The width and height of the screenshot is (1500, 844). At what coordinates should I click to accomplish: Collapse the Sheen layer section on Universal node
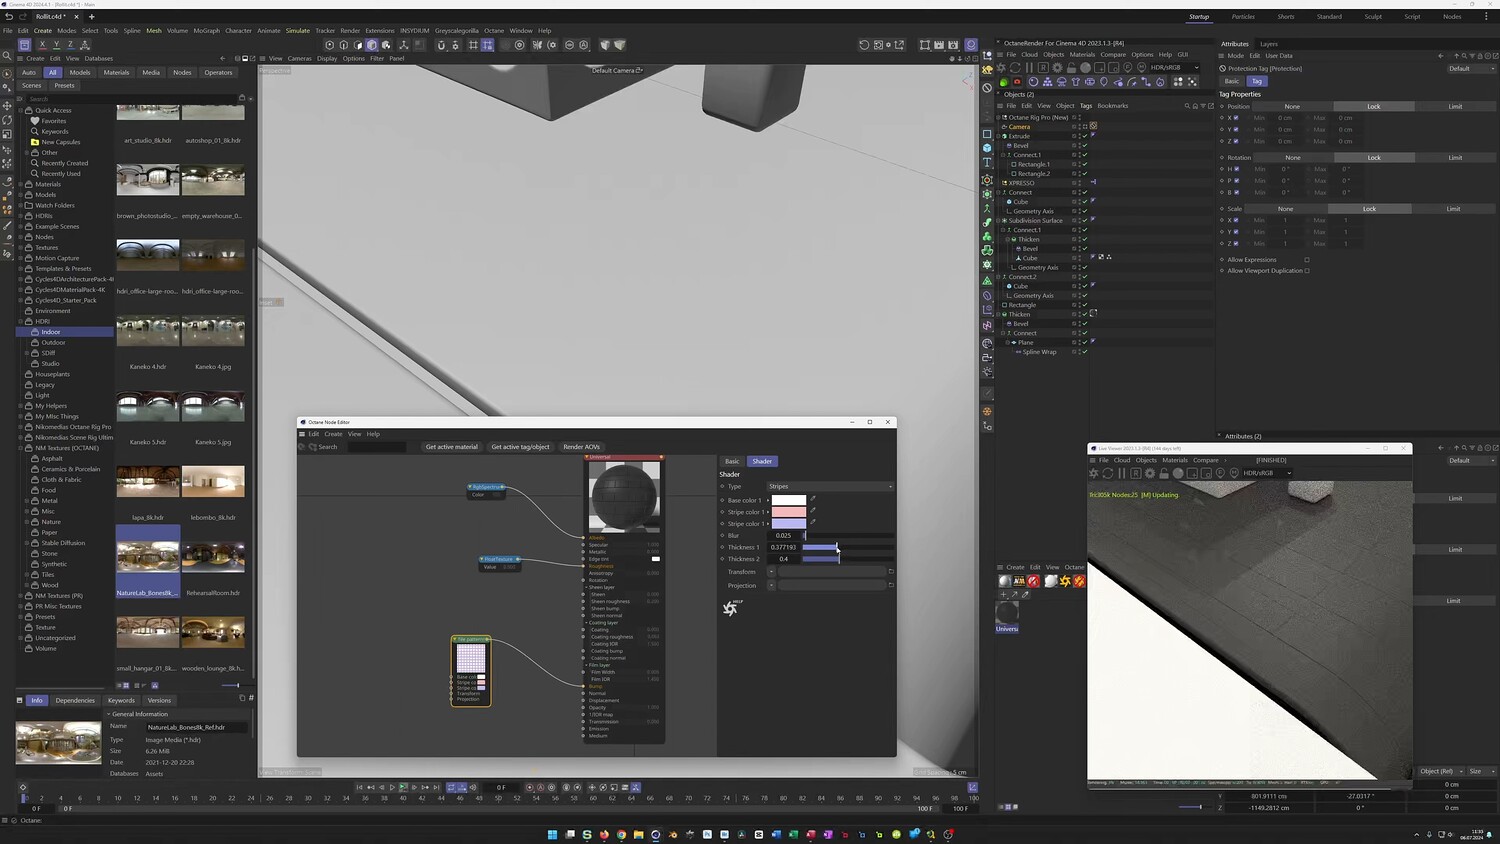point(585,587)
